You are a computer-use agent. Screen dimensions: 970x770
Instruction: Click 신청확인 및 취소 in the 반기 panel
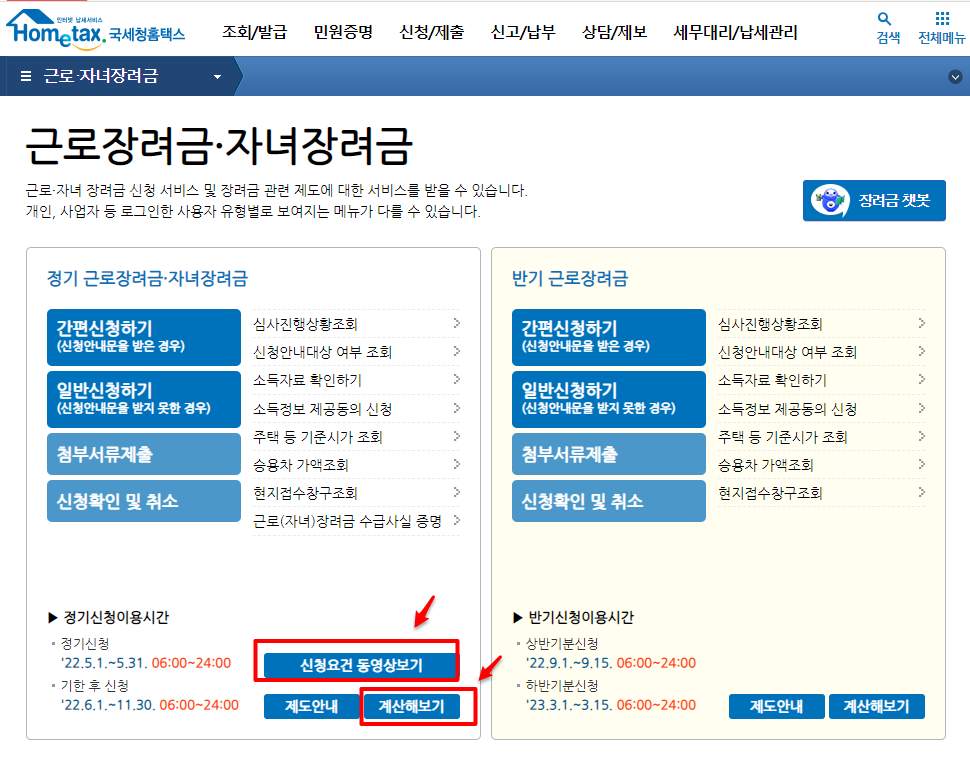coord(609,501)
